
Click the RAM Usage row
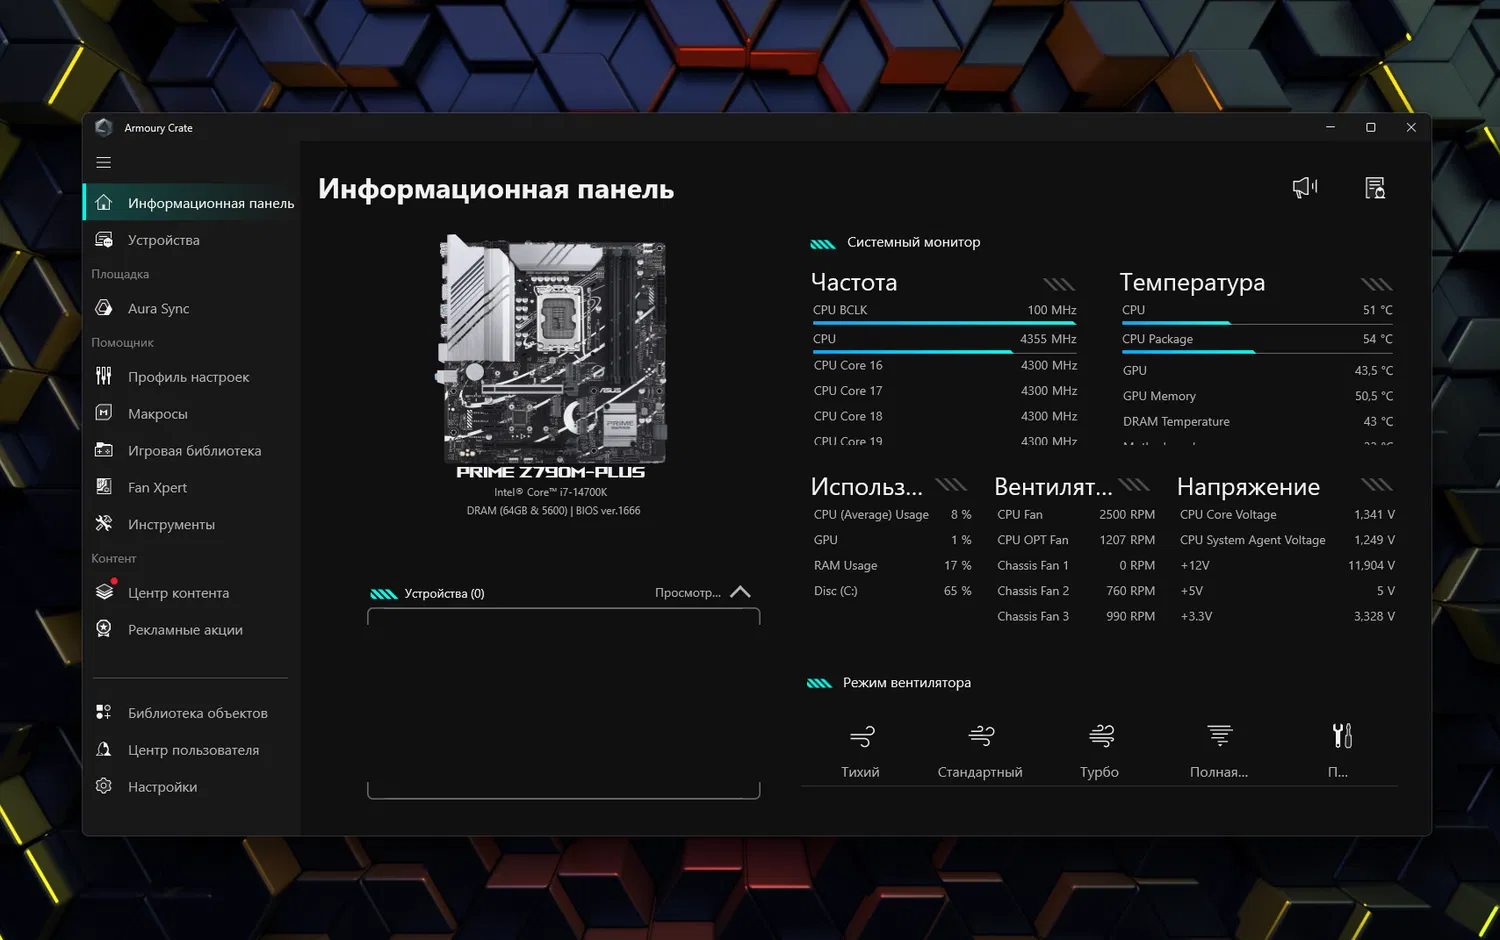(892, 566)
